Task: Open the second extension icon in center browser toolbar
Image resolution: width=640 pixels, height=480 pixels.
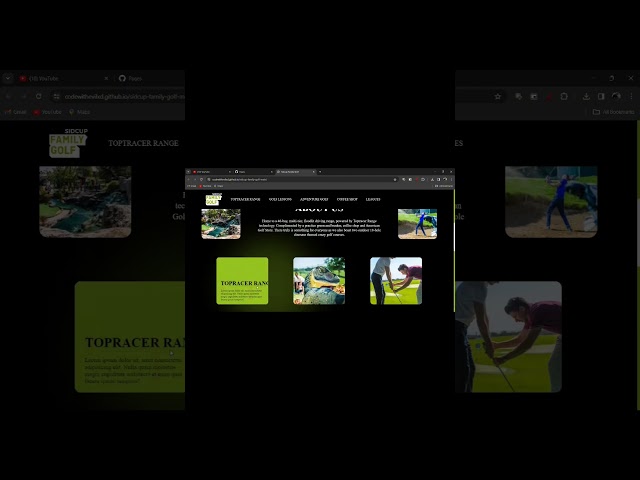Action: [410, 180]
